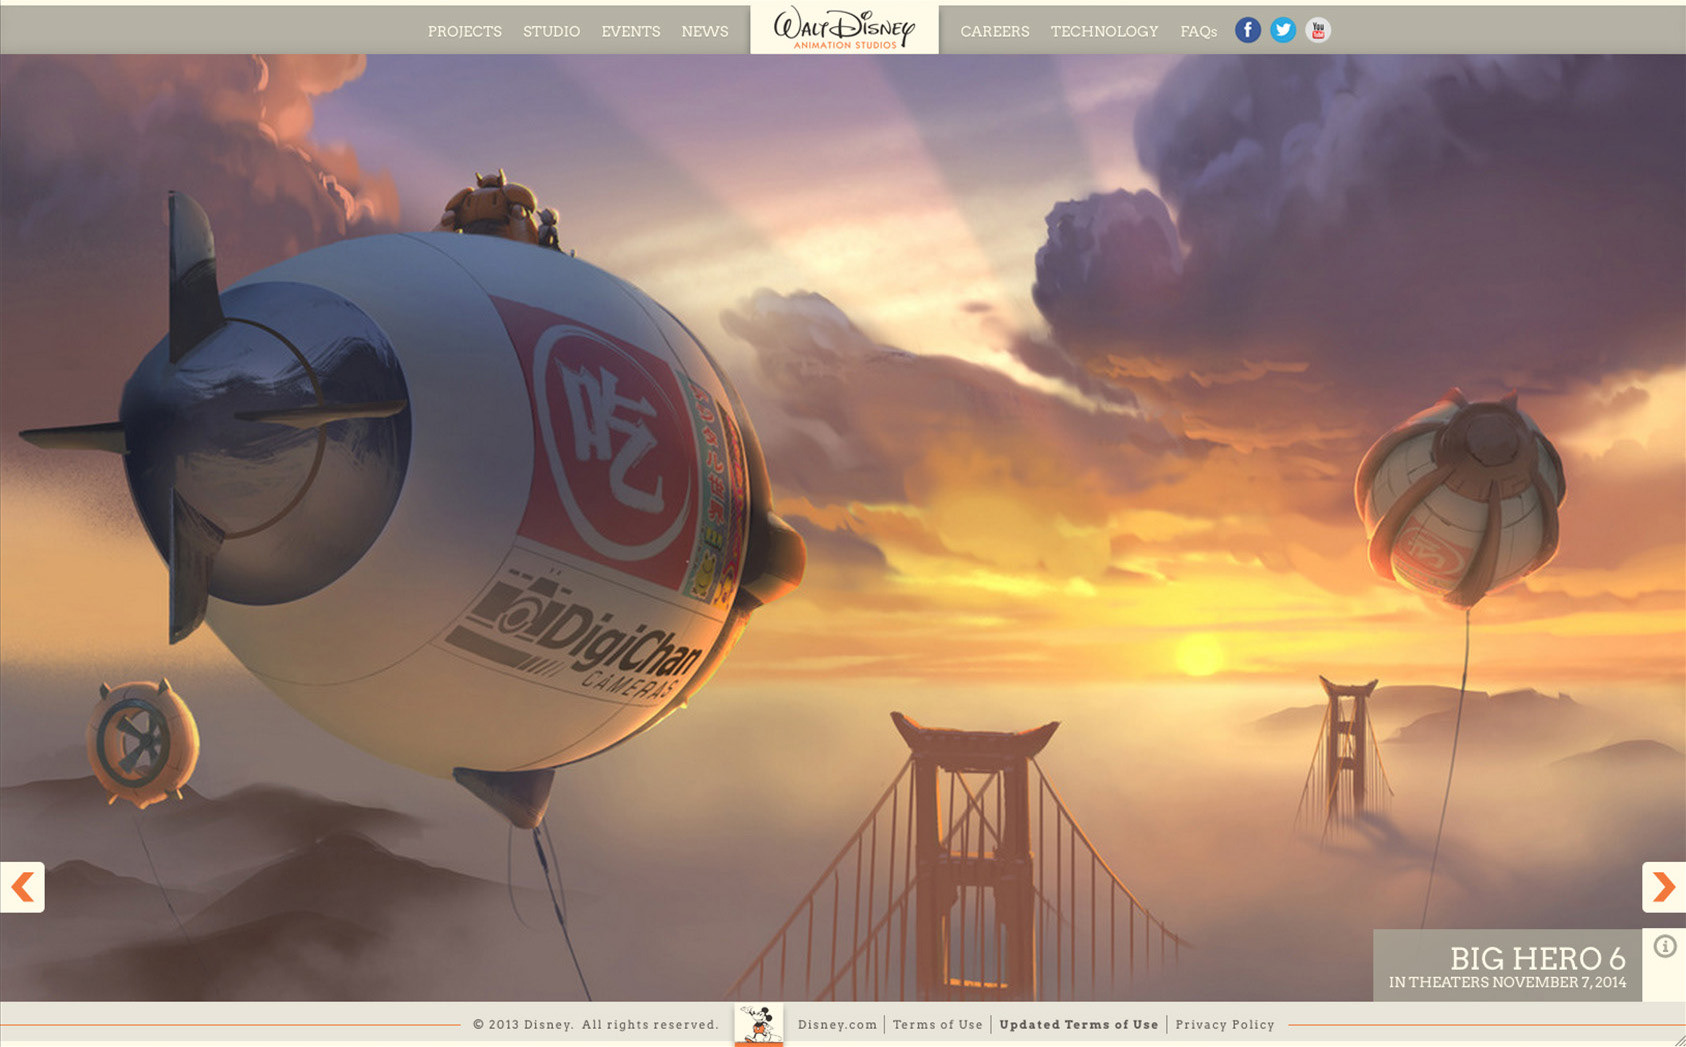Visit the Disney.com footer link
This screenshot has height=1047, width=1686.
[837, 1025]
